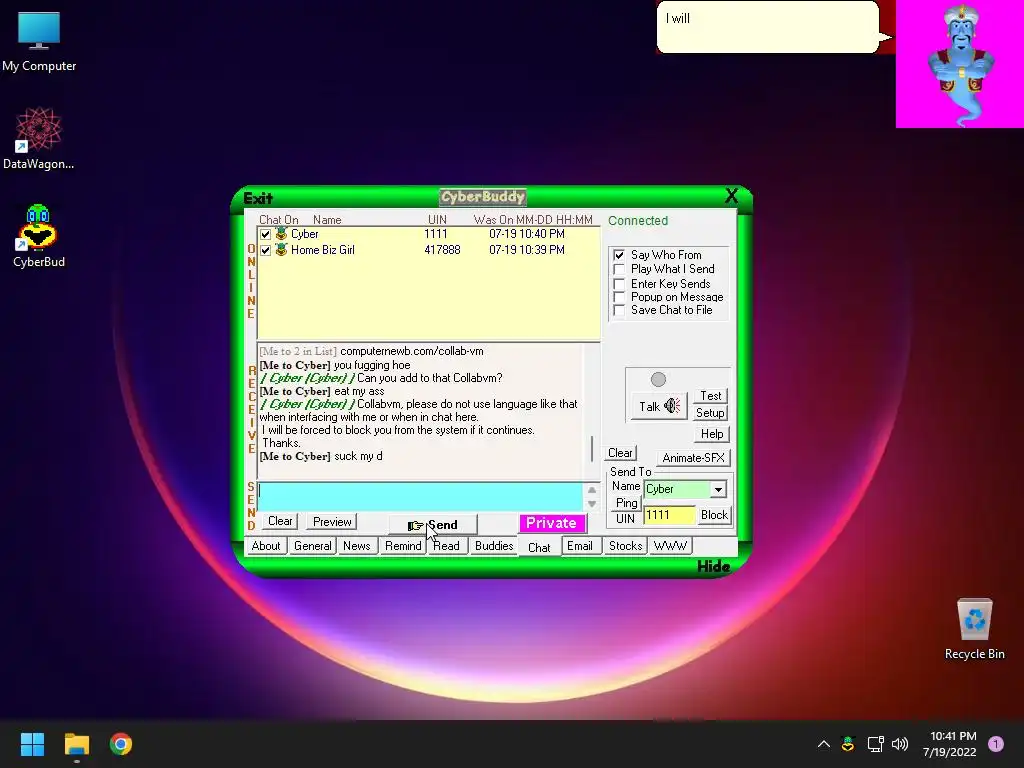
Task: Click the received messages scrollbar thumb
Action: point(592,449)
